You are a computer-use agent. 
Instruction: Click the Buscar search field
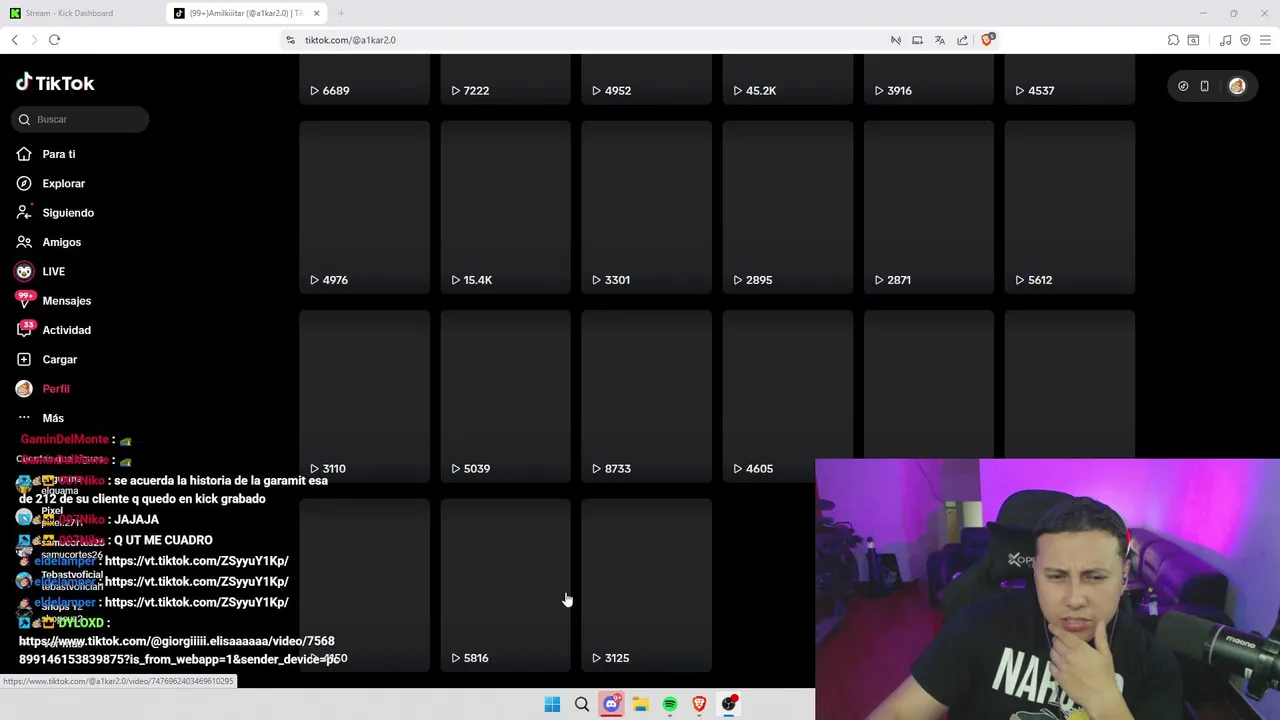click(x=81, y=119)
